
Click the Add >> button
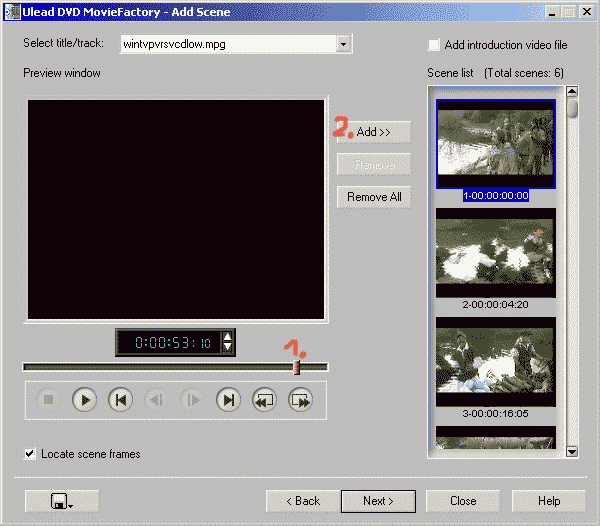pyautogui.click(x=374, y=132)
